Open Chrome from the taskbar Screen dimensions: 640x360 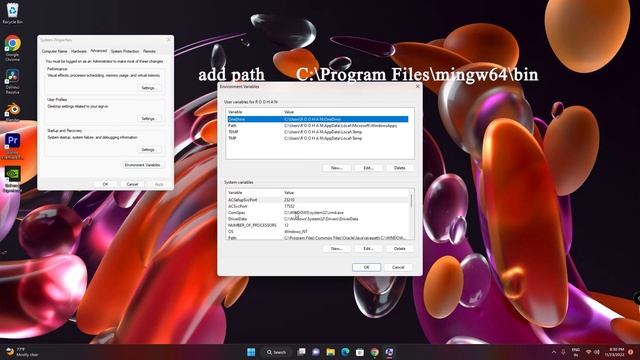point(374,352)
